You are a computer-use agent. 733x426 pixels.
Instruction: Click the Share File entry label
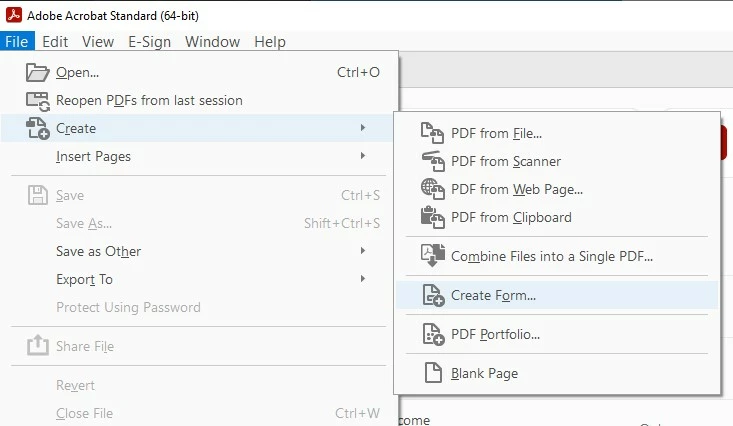(85, 347)
